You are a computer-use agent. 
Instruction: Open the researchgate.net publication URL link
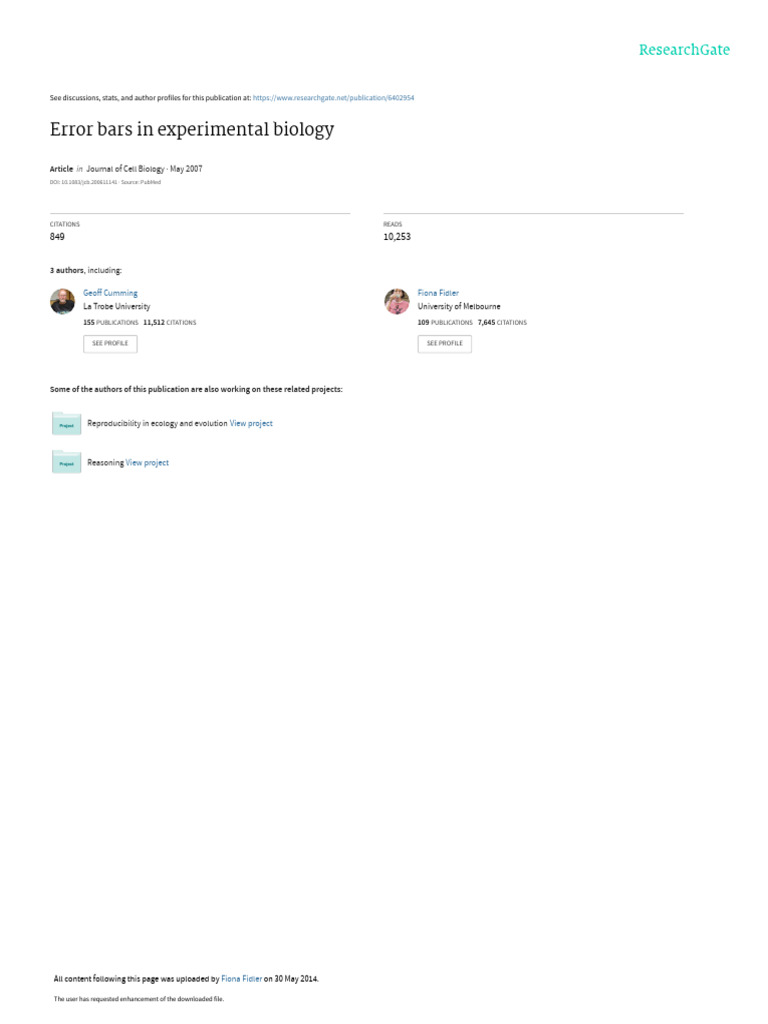[x=334, y=98]
